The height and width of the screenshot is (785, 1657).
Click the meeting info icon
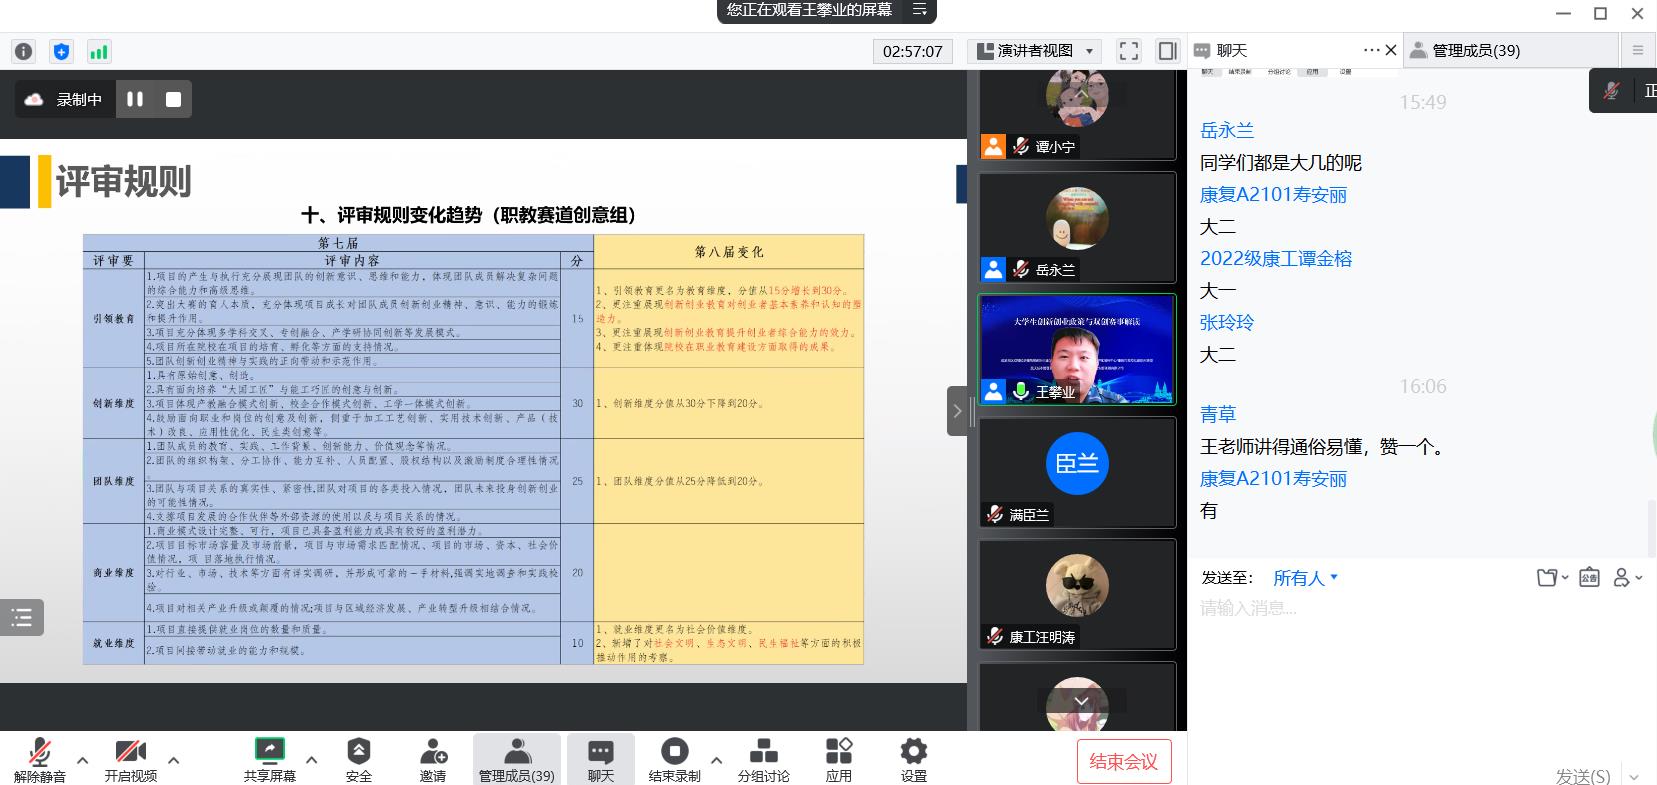pos(24,51)
